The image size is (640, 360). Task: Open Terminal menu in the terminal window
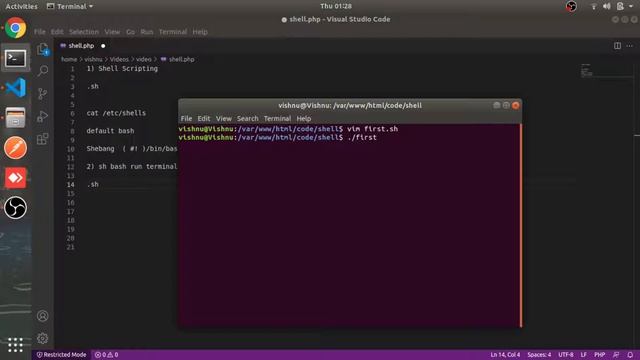pyautogui.click(x=277, y=118)
